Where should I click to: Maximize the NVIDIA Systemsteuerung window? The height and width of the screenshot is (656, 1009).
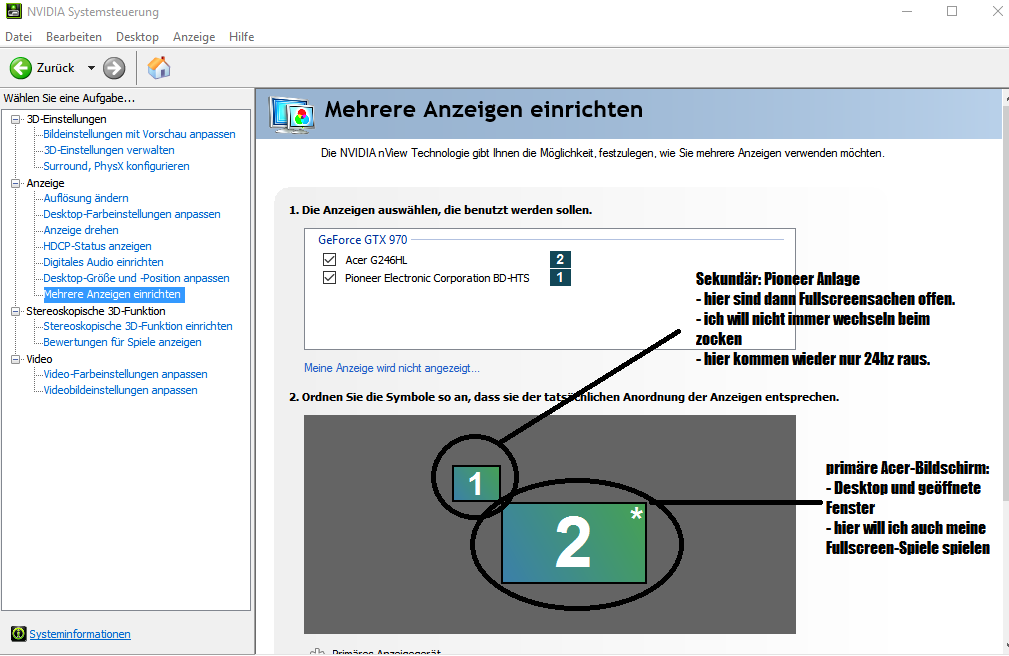click(x=952, y=12)
